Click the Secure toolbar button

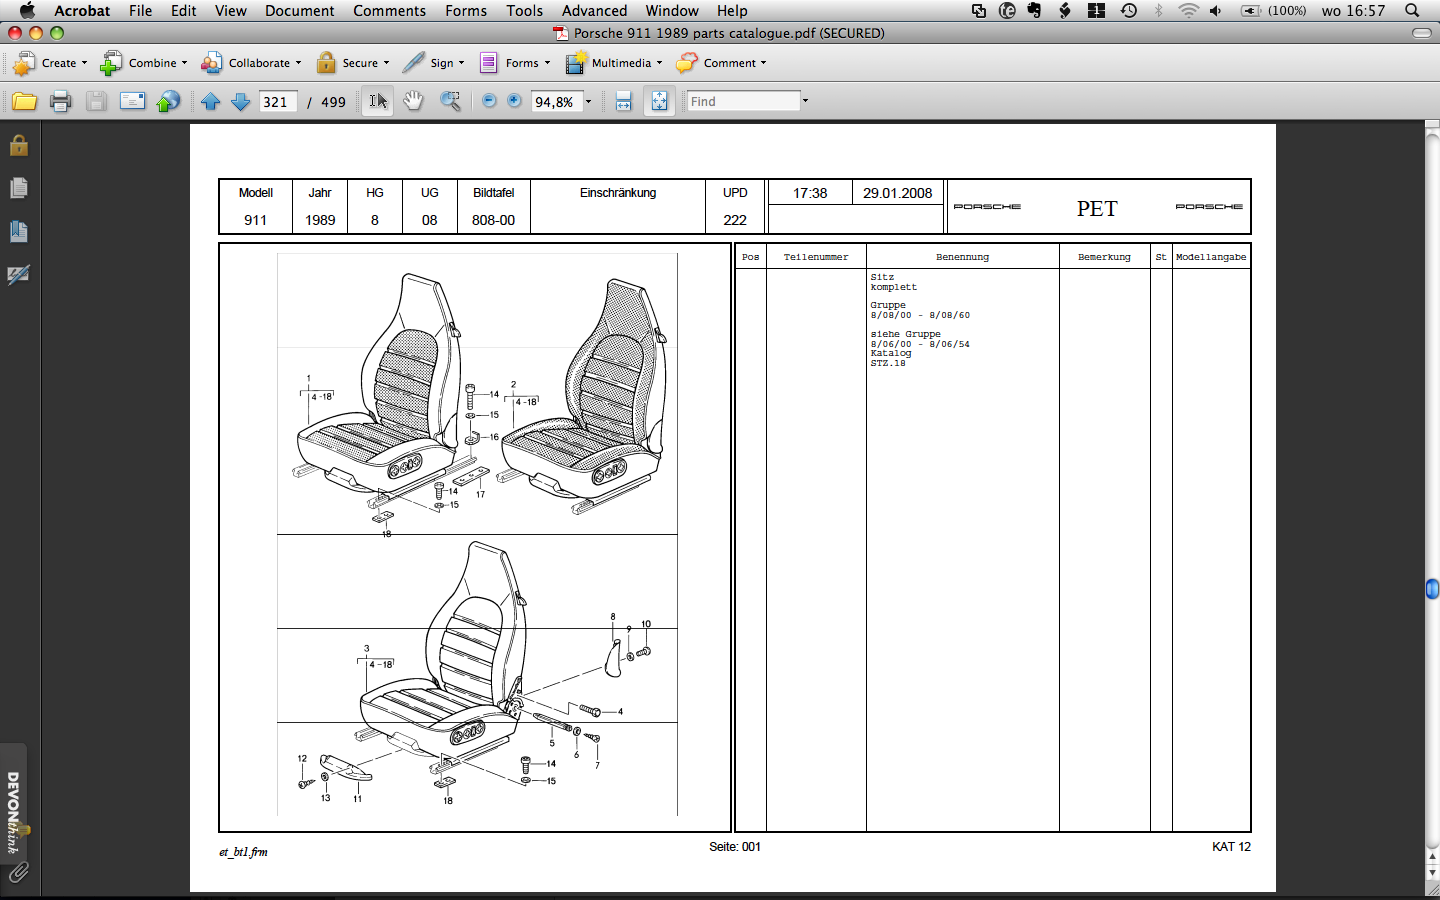(x=353, y=63)
